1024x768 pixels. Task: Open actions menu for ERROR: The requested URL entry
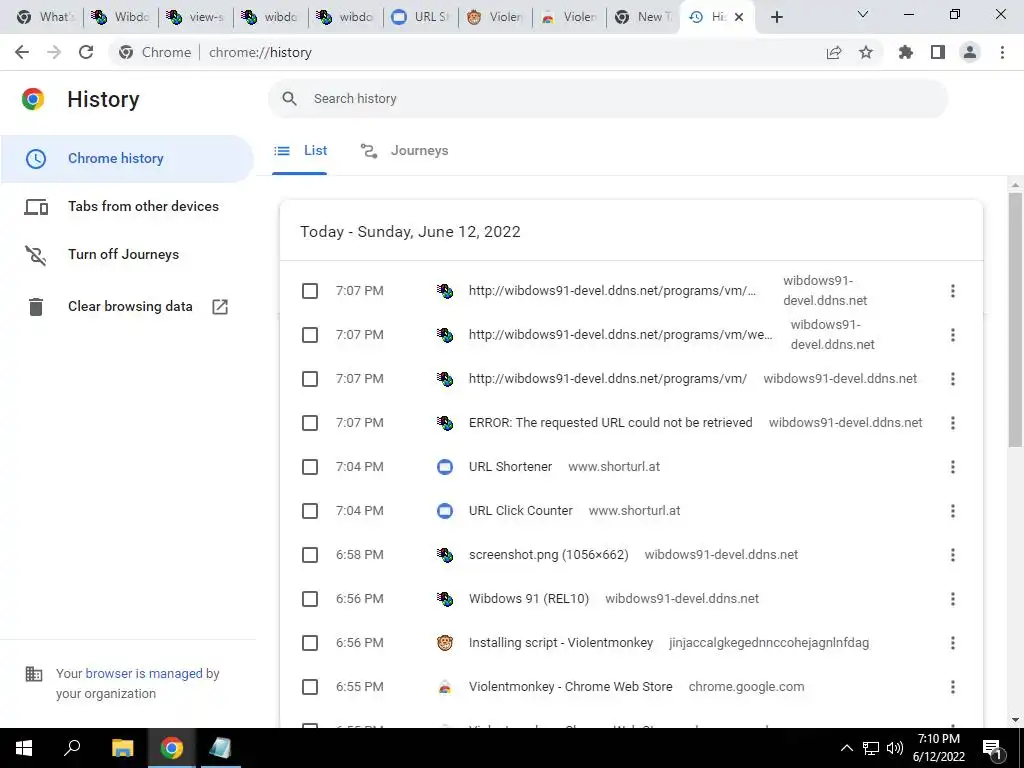pyautogui.click(x=953, y=423)
